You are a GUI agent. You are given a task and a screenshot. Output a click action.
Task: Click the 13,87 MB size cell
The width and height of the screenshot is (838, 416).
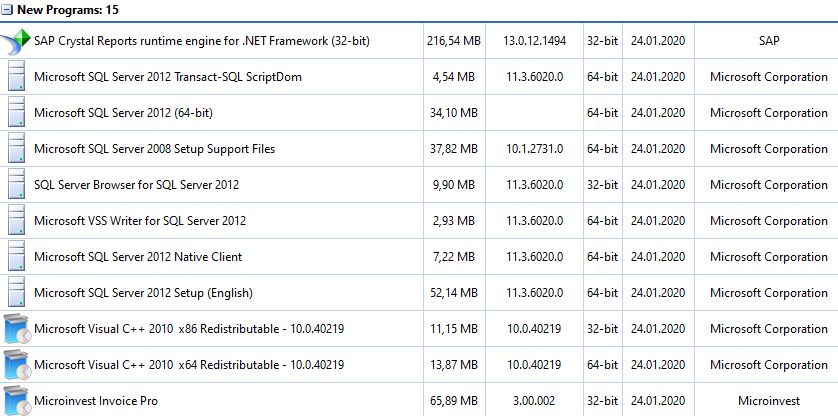tap(454, 365)
